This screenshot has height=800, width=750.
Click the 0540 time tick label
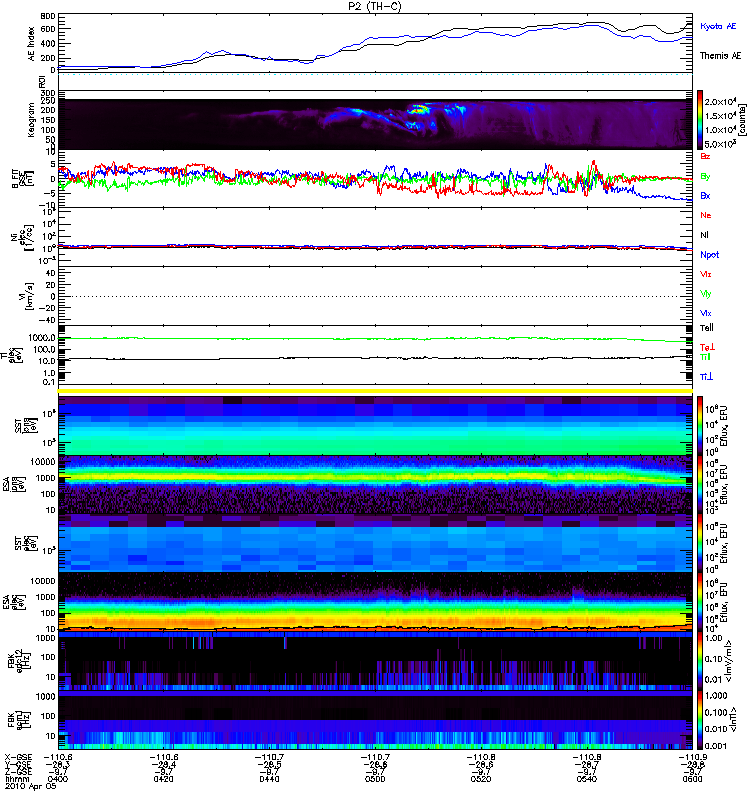(x=587, y=779)
